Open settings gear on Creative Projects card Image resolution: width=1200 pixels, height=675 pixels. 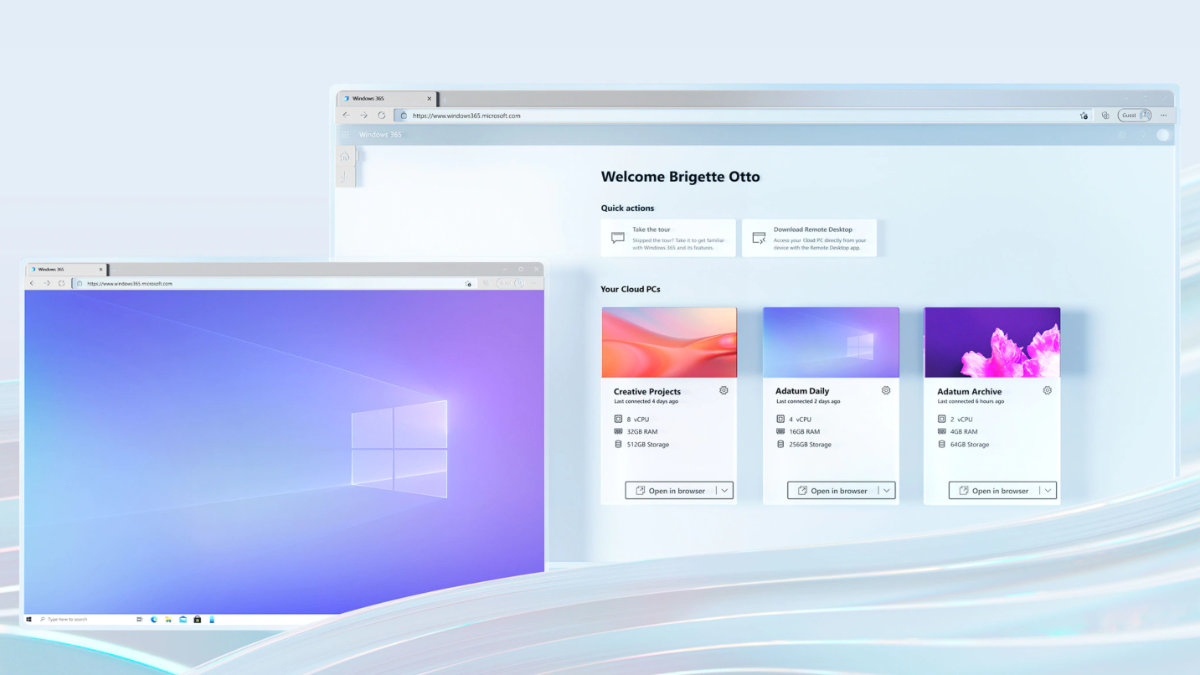(724, 390)
